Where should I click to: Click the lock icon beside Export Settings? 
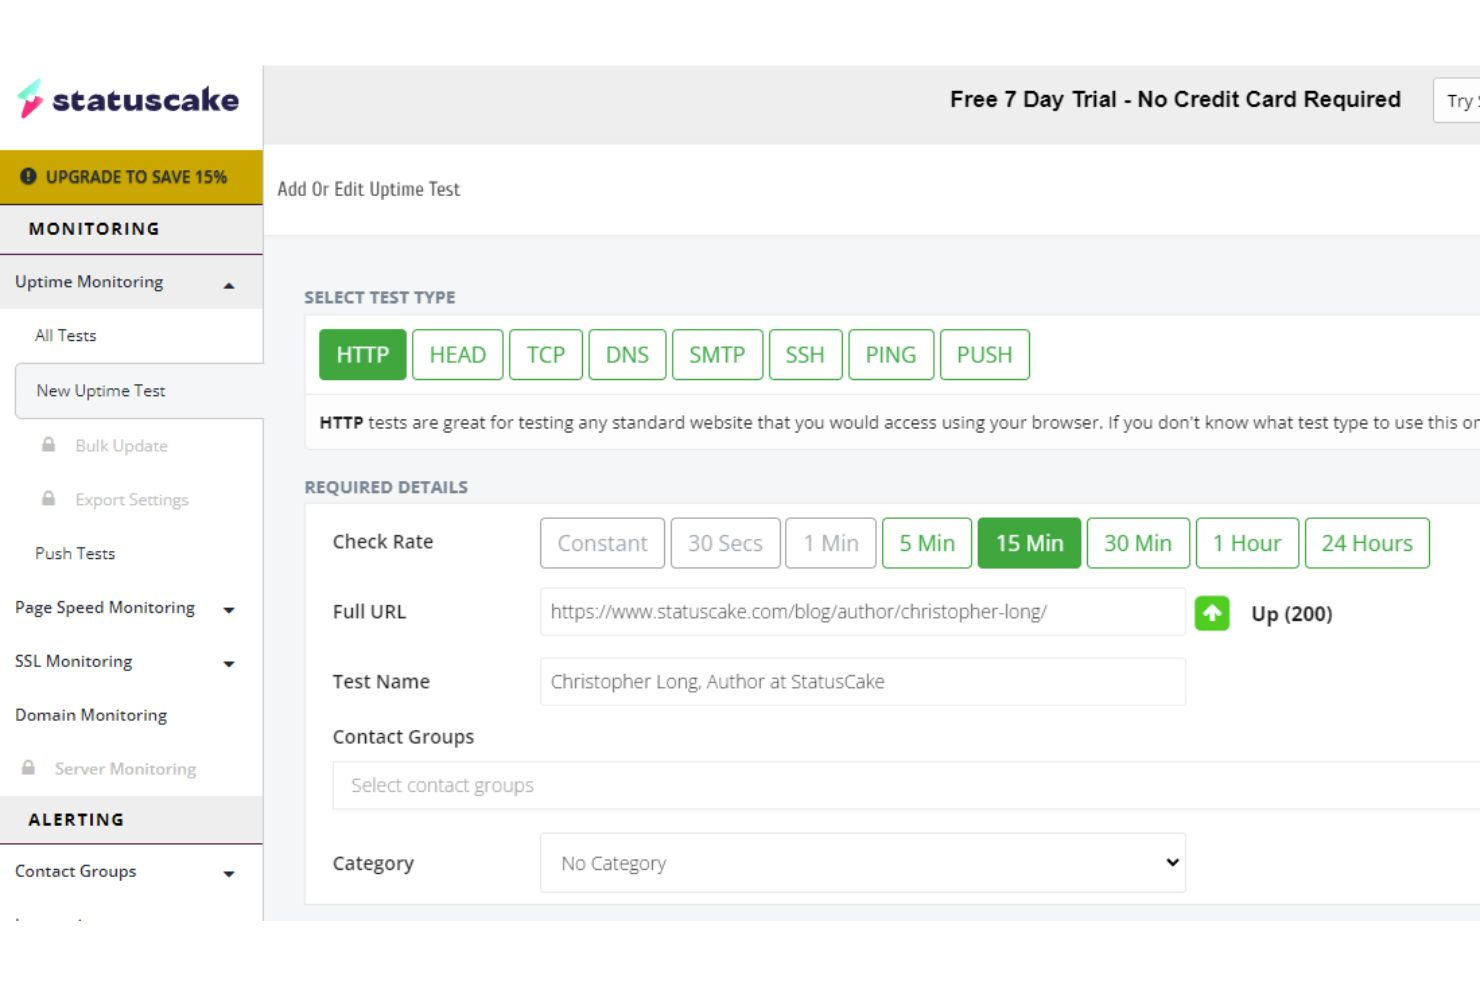(x=48, y=498)
